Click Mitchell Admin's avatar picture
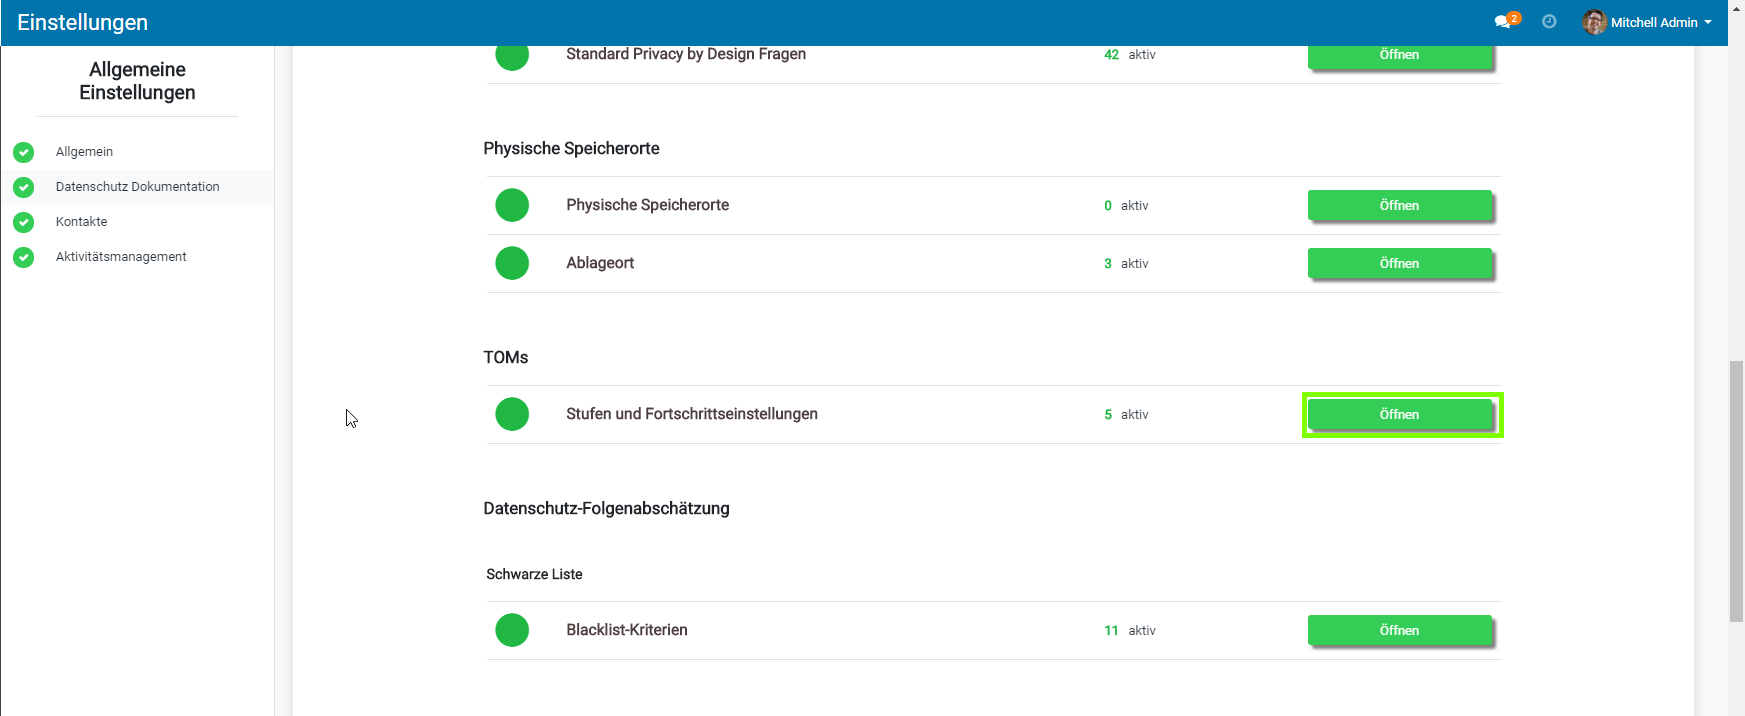The image size is (1745, 716). click(1594, 22)
